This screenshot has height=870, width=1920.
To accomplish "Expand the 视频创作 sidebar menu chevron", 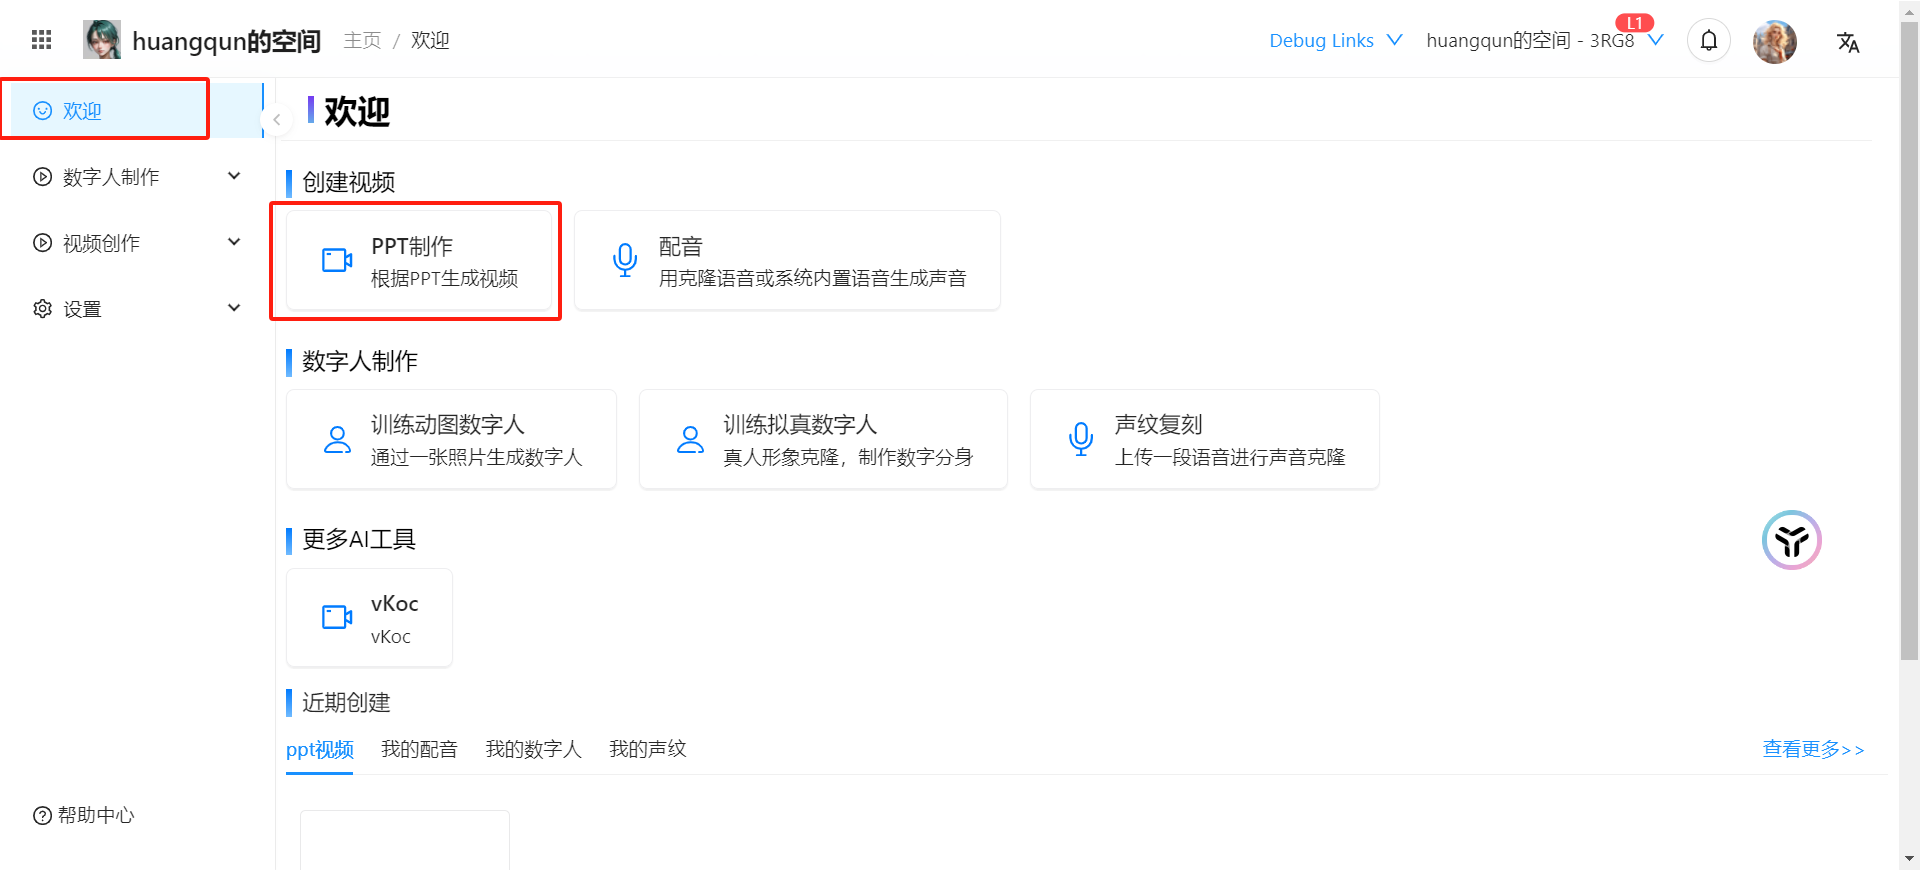I will pos(234,242).
